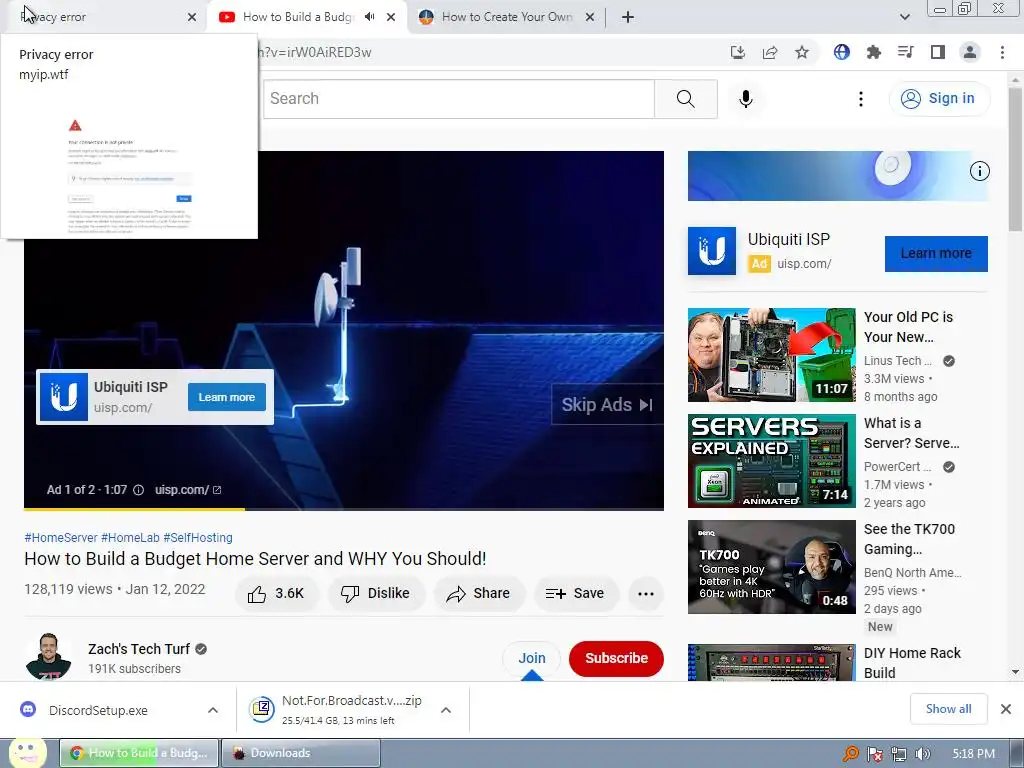This screenshot has width=1024, height=768.
Task: Open YouTube settings three-dot menu
Action: click(861, 99)
